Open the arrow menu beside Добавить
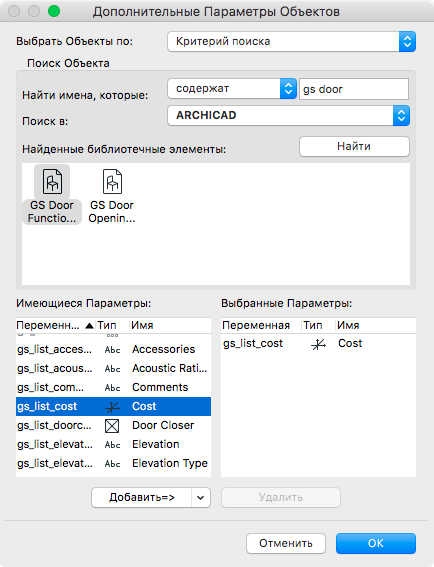Screen dimensions: 434x567 click(x=201, y=498)
